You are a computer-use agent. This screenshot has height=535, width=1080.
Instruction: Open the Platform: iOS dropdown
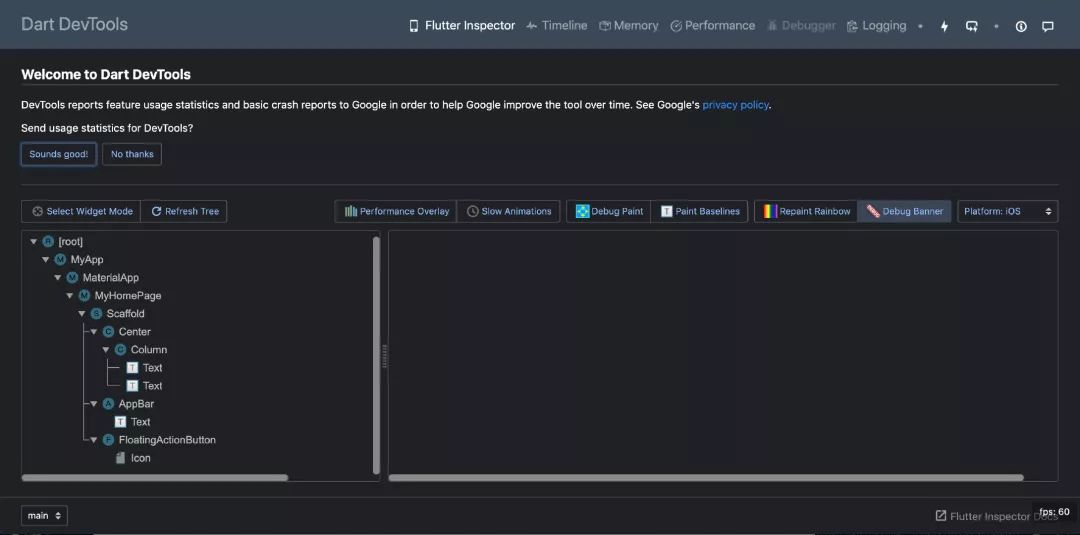pyautogui.click(x=1008, y=211)
